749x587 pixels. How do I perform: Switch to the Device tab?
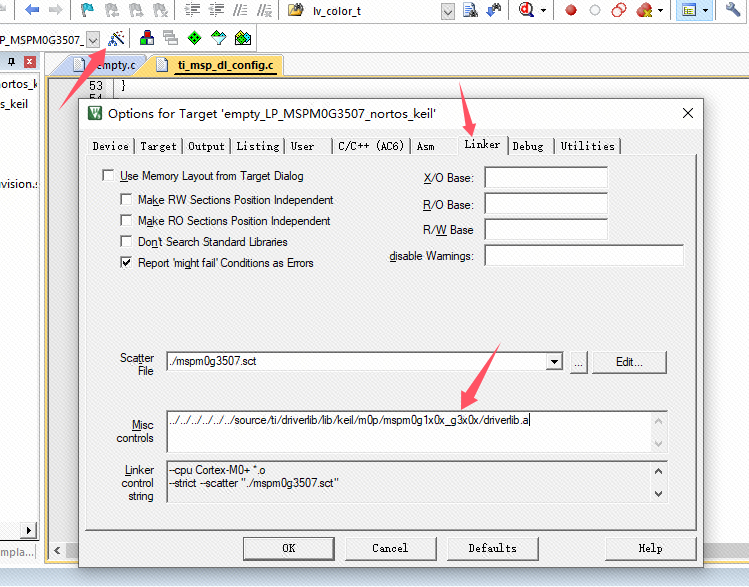tap(110, 146)
